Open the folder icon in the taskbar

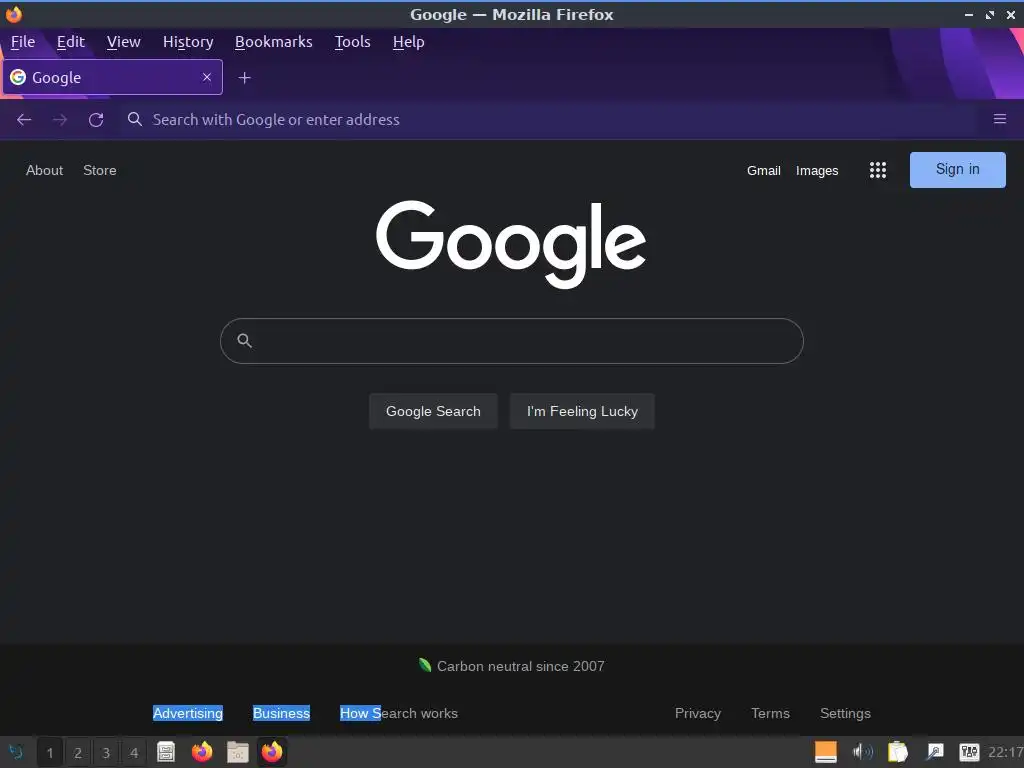[238, 752]
